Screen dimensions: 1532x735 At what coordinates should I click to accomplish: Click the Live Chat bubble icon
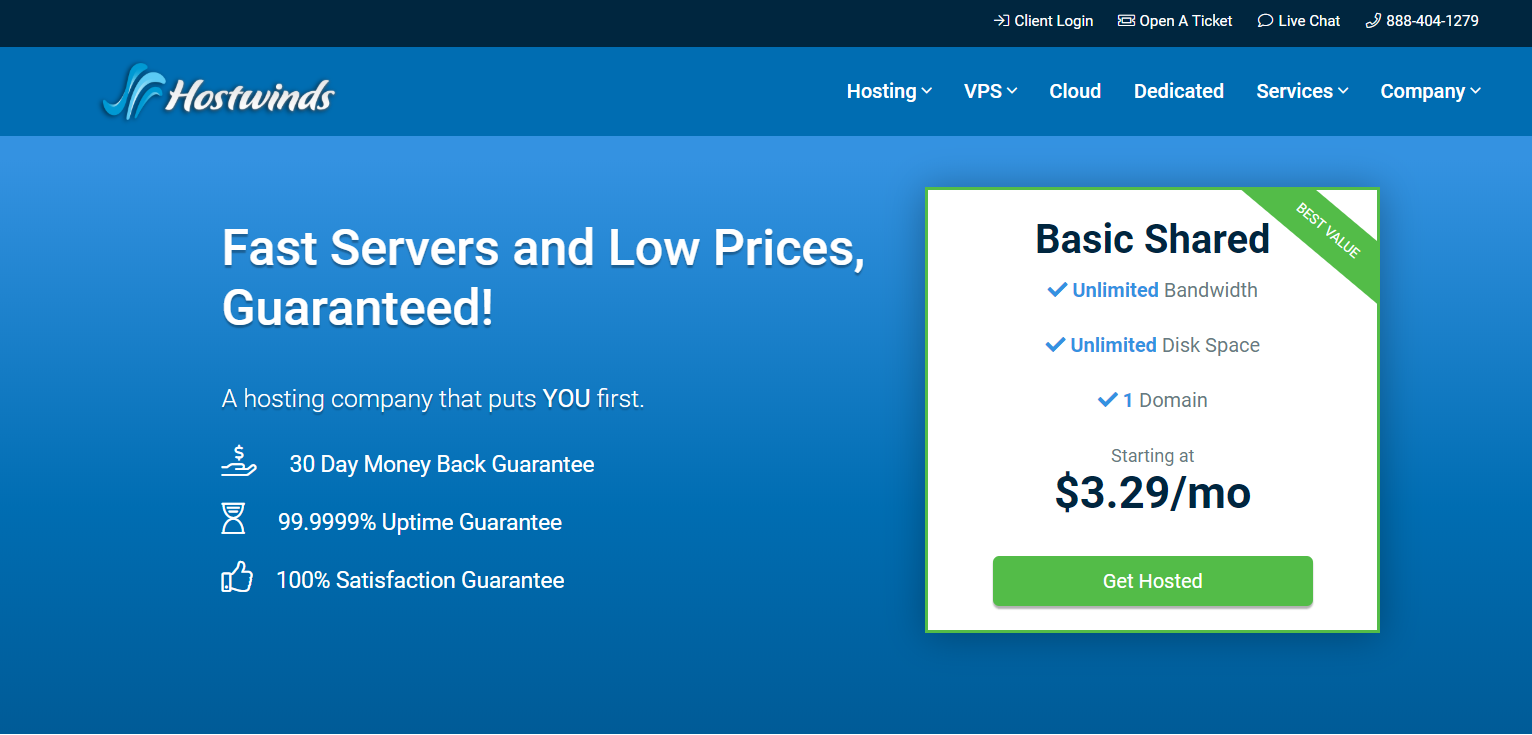(1265, 21)
